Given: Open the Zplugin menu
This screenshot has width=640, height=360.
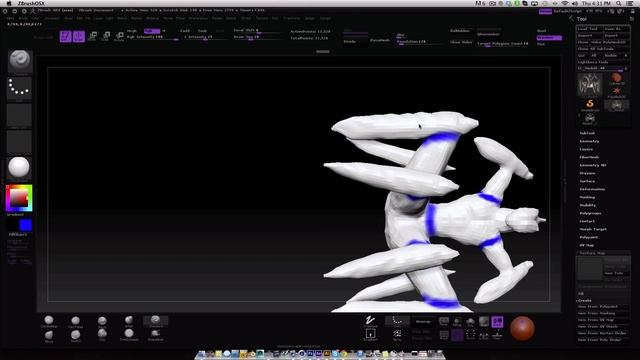Looking at the screenshot, I should [x=310, y=18].
